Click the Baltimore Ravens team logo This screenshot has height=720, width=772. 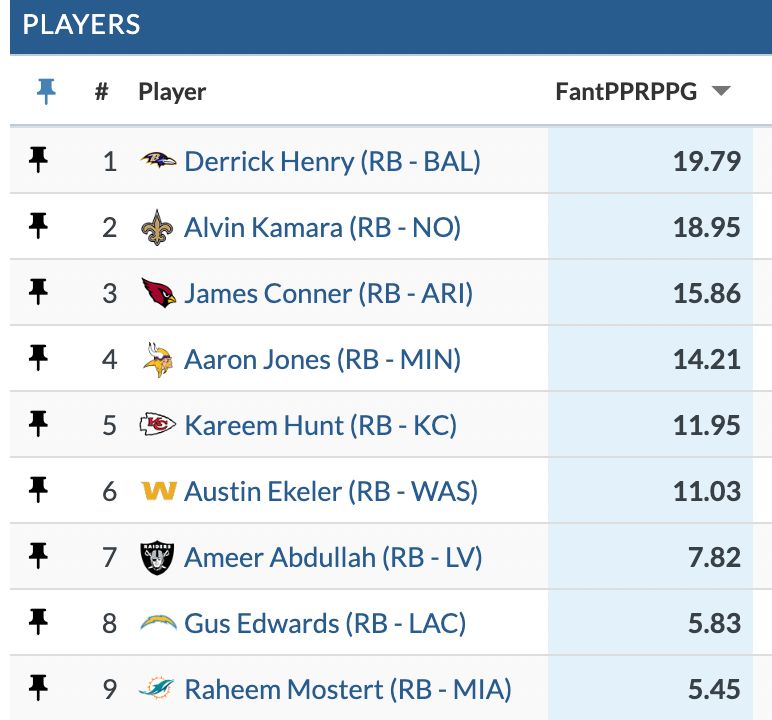158,161
